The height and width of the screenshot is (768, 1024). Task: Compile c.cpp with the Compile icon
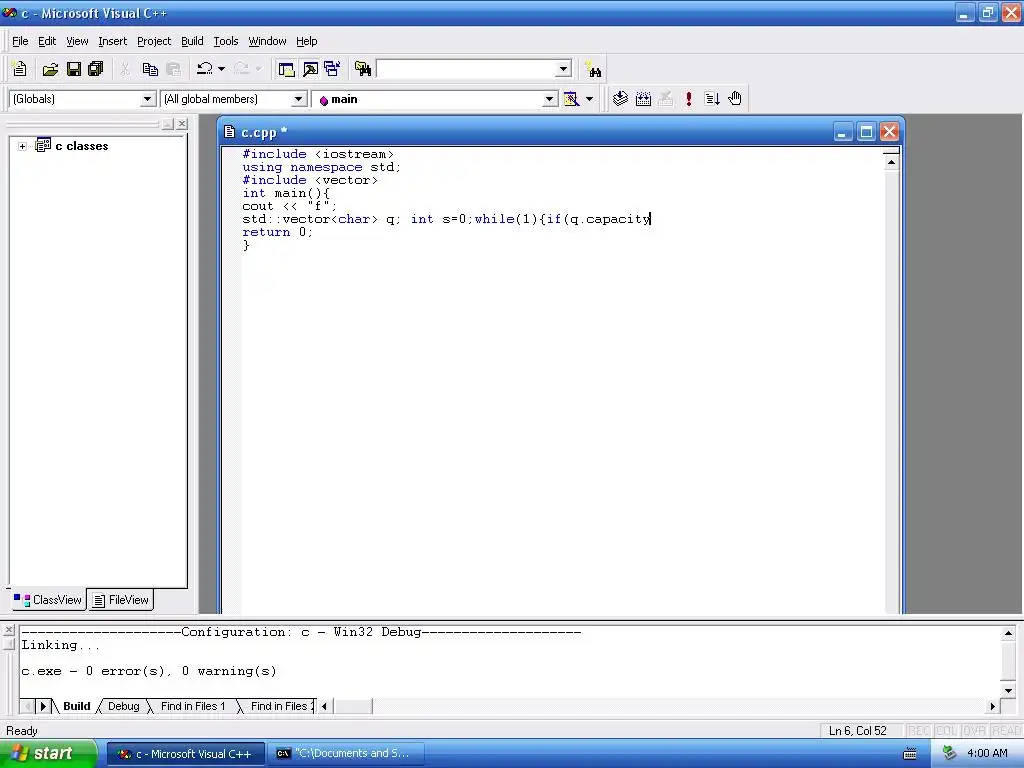pyautogui.click(x=620, y=99)
